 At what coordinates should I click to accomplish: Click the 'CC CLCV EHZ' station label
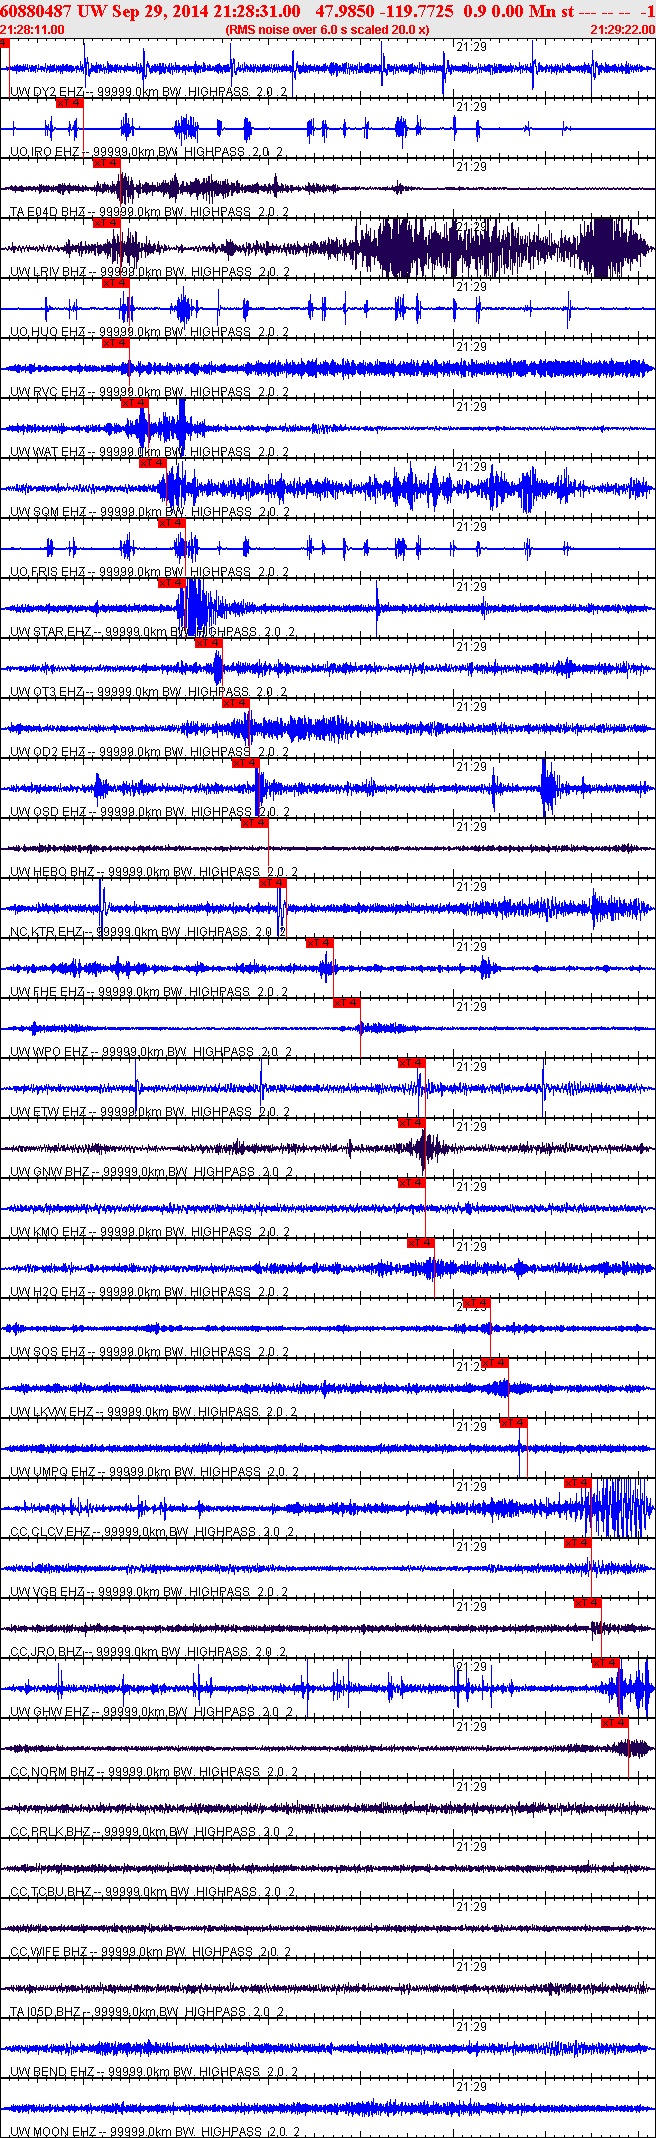coord(52,1532)
